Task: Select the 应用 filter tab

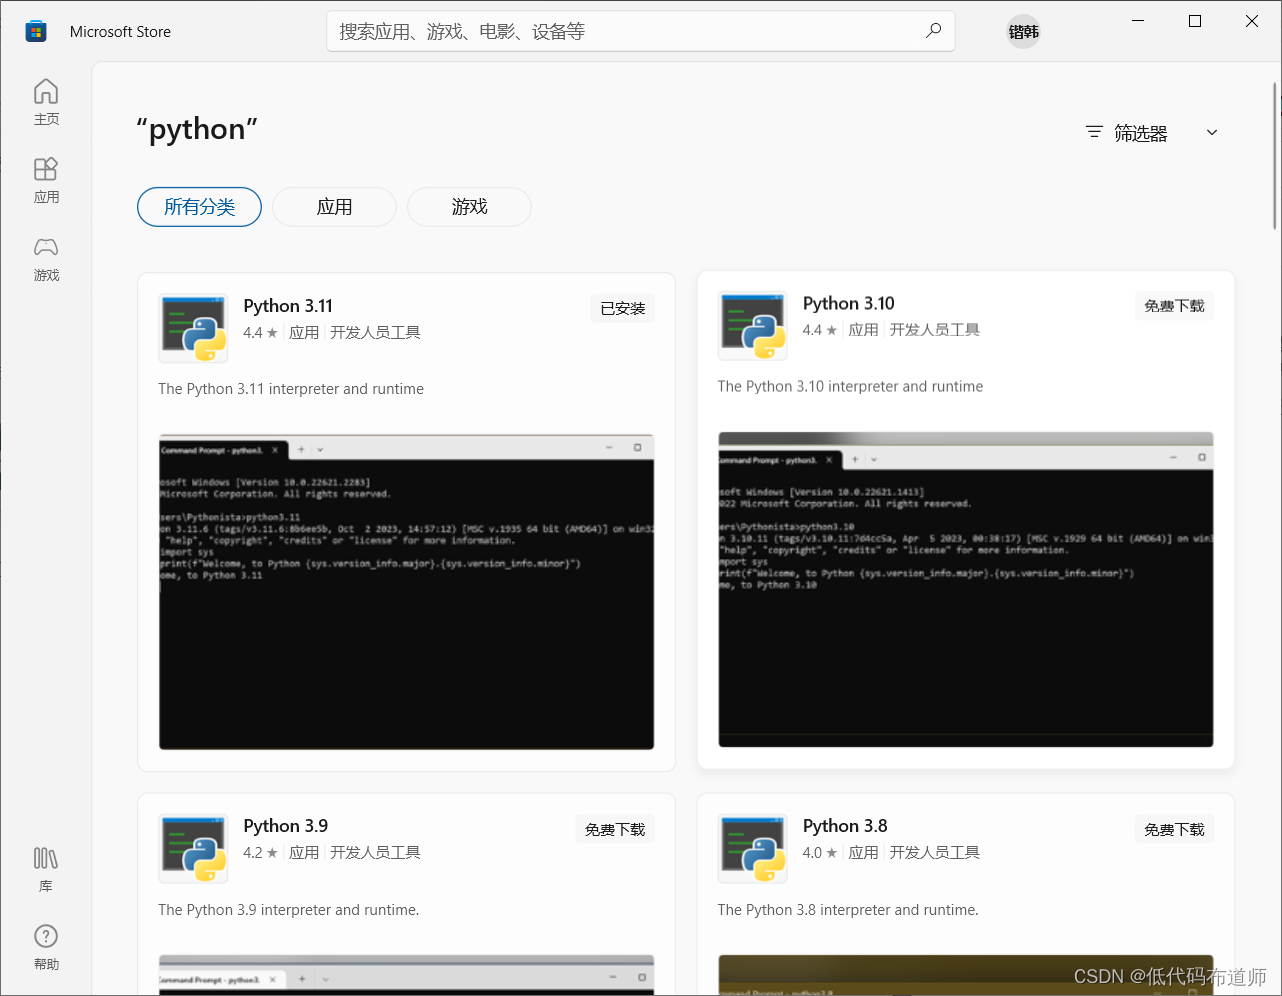Action: [334, 207]
